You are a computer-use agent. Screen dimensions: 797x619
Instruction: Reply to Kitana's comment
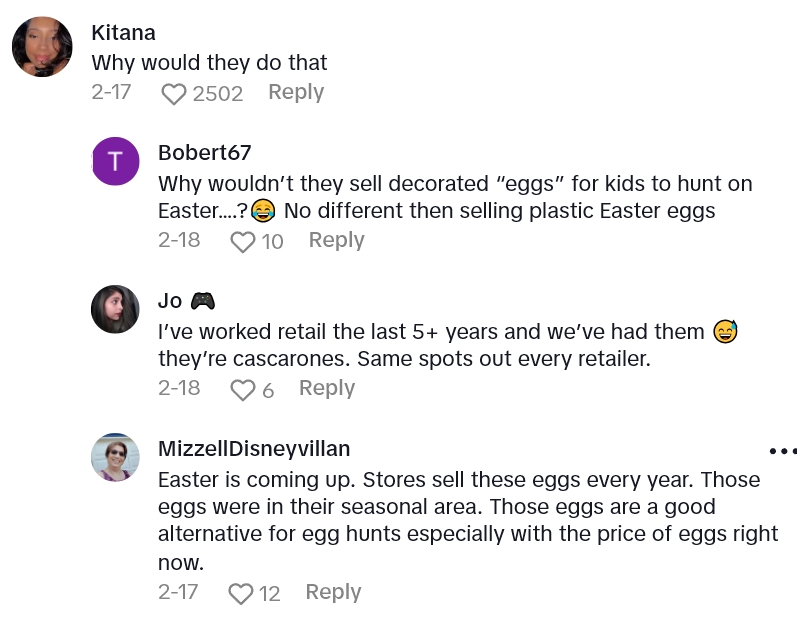(x=296, y=93)
